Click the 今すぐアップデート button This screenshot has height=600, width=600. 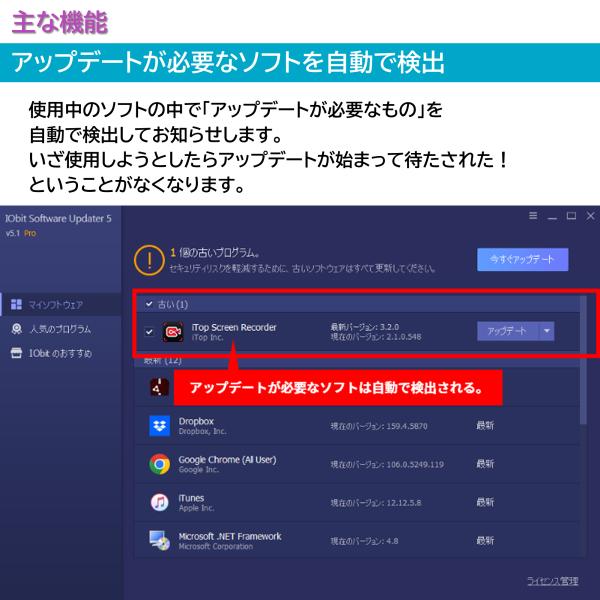522,259
